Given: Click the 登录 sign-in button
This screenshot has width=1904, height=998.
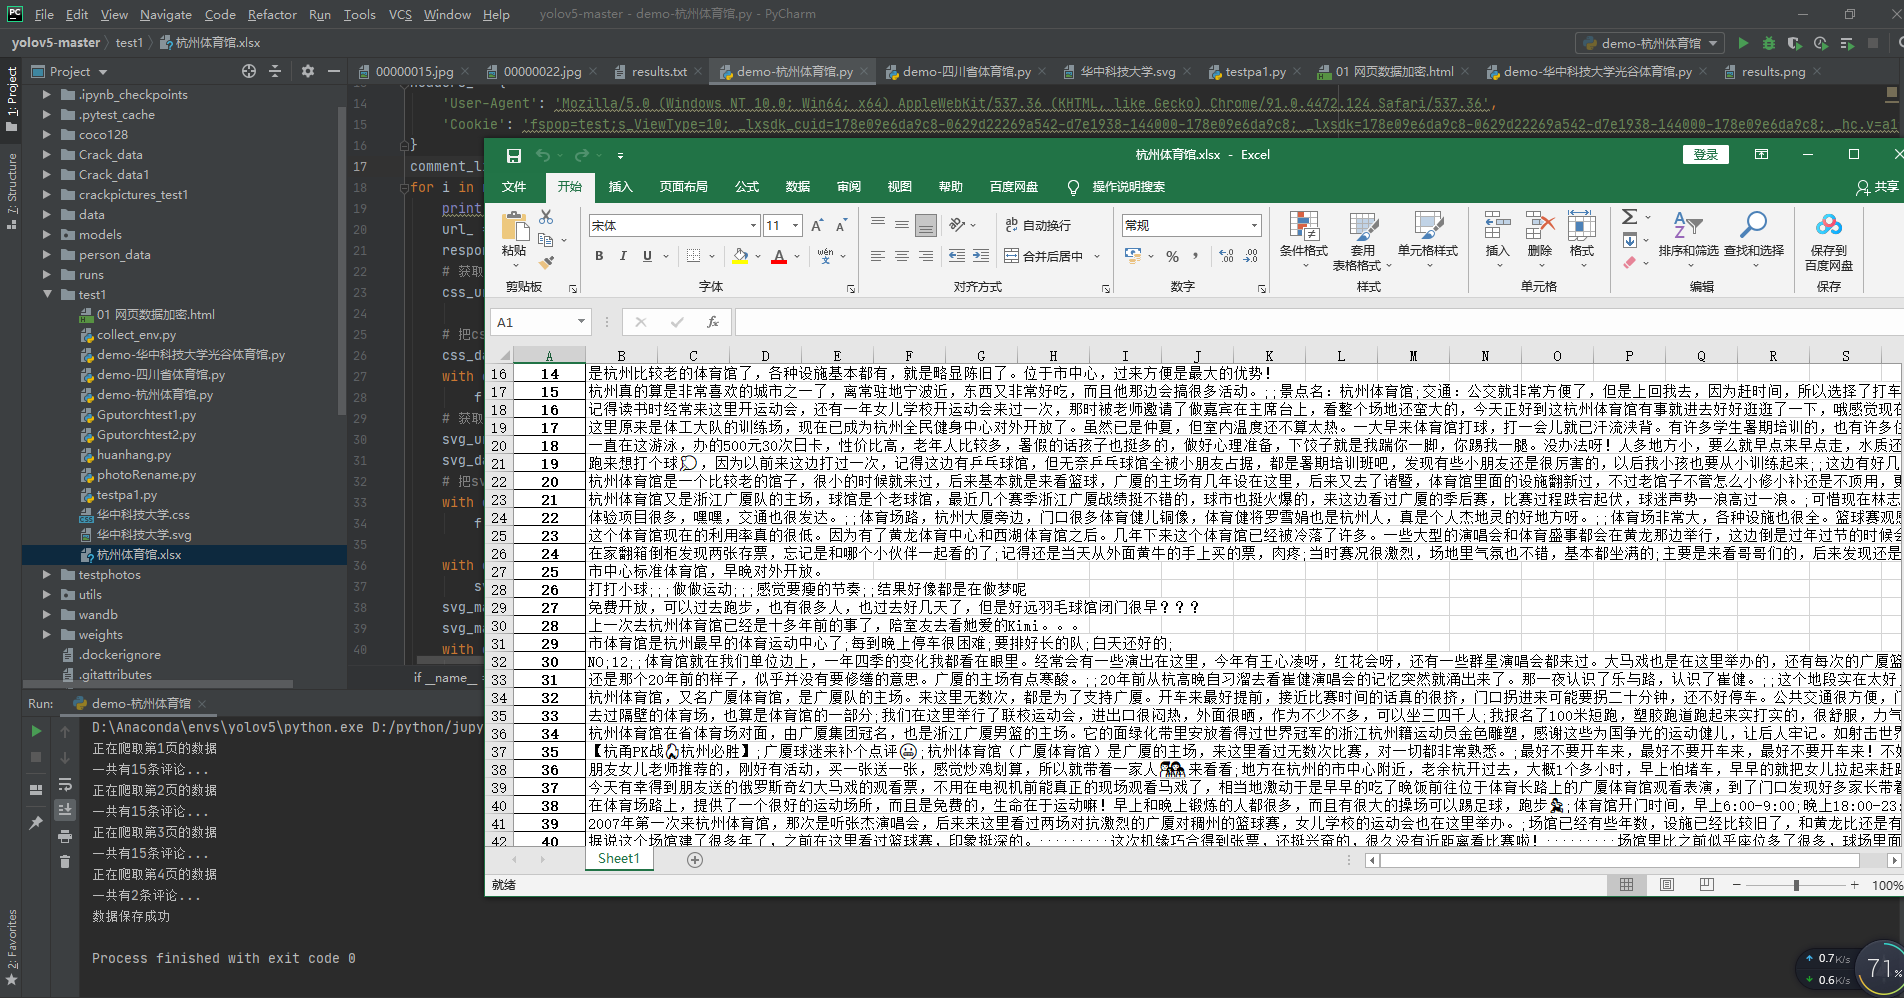Looking at the screenshot, I should pos(1705,155).
